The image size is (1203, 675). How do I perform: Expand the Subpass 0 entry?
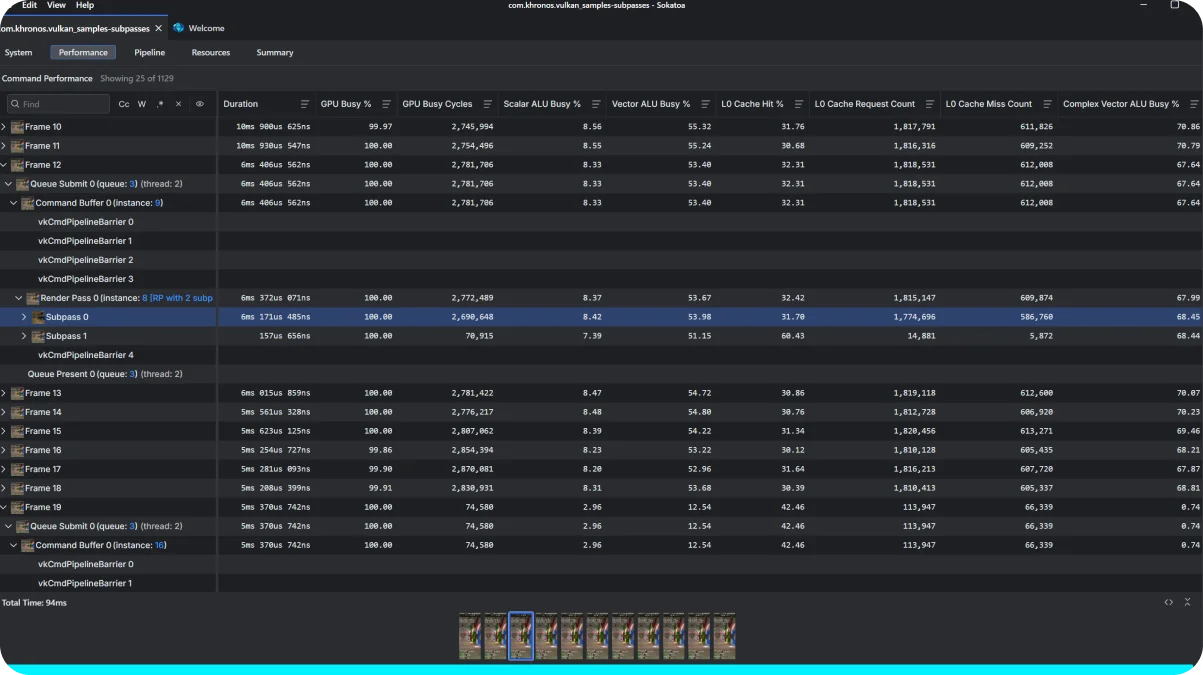coord(23,316)
